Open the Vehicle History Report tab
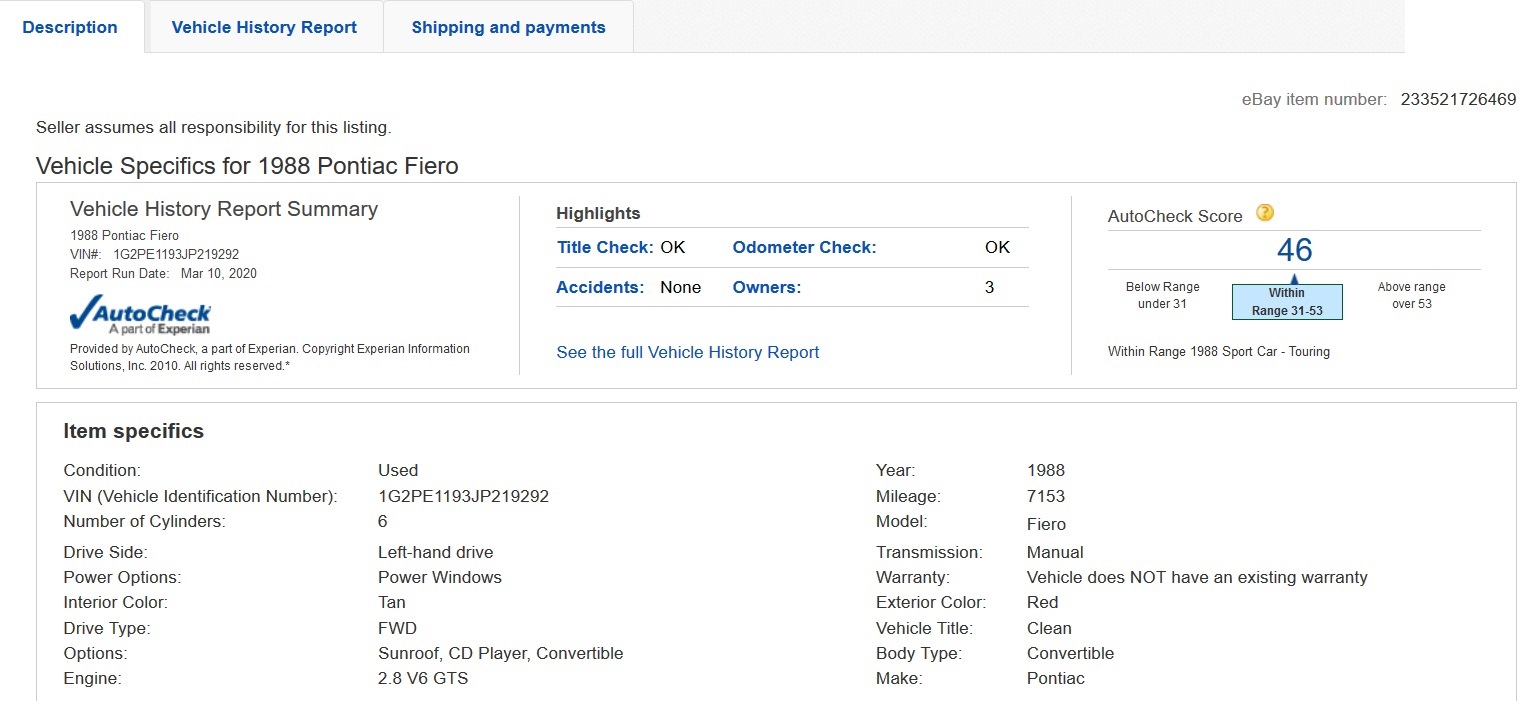Screen dimensions: 1520x701 [264, 27]
